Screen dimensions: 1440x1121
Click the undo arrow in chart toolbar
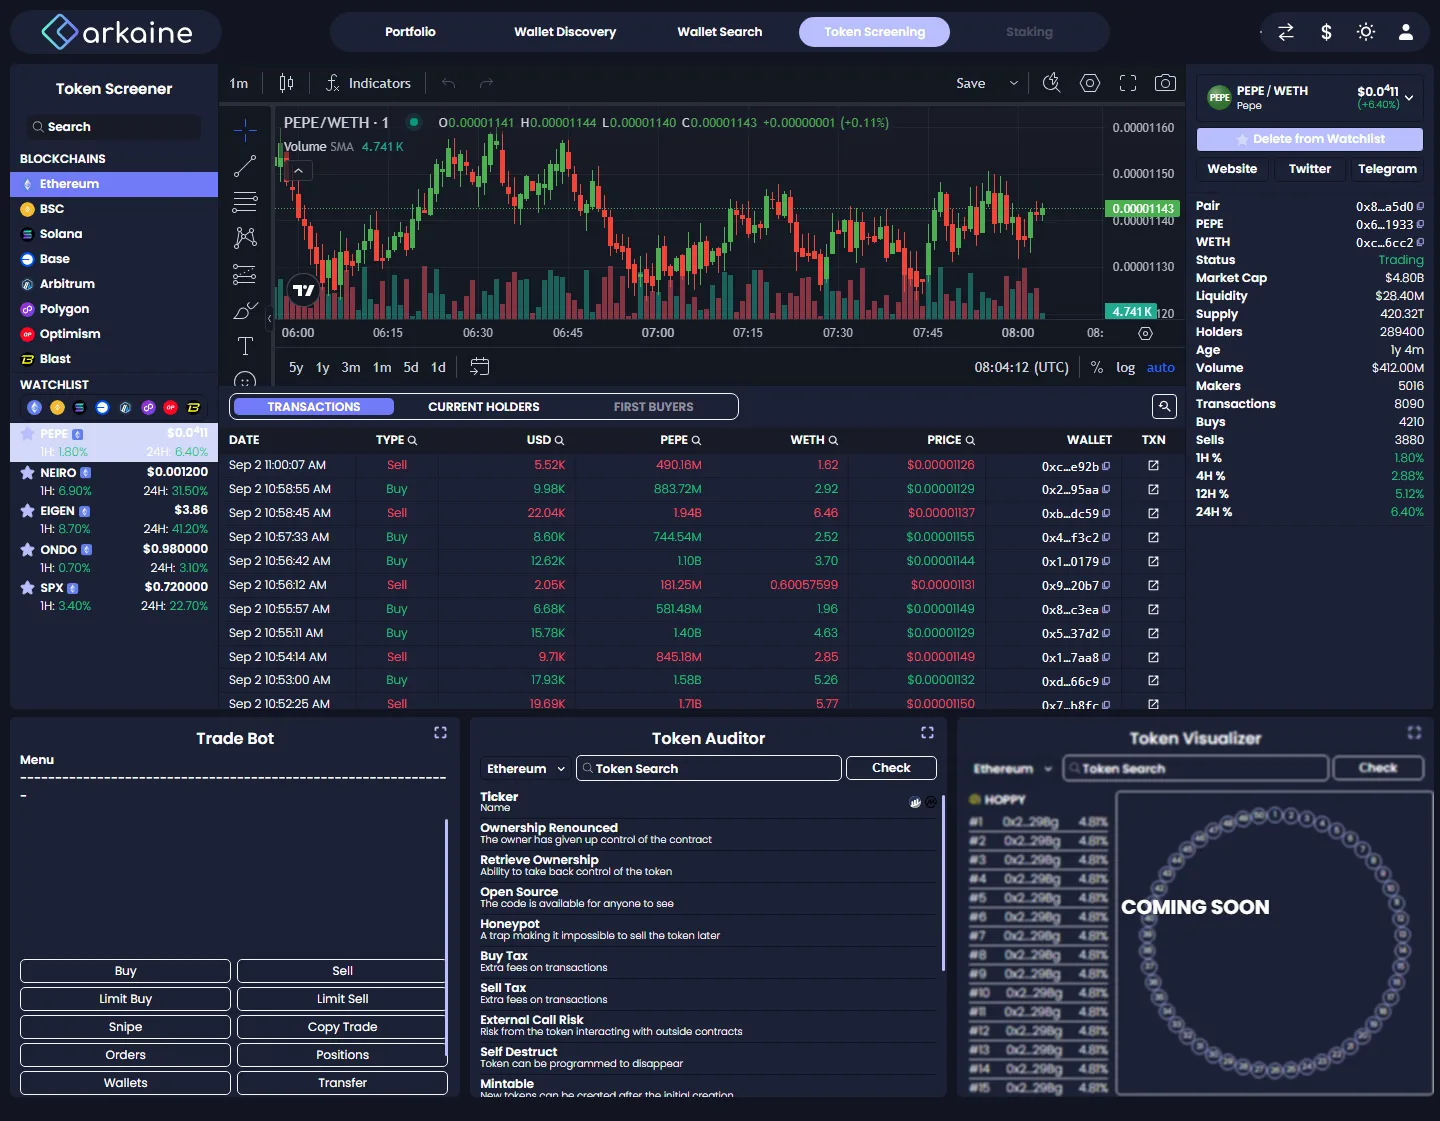point(449,83)
